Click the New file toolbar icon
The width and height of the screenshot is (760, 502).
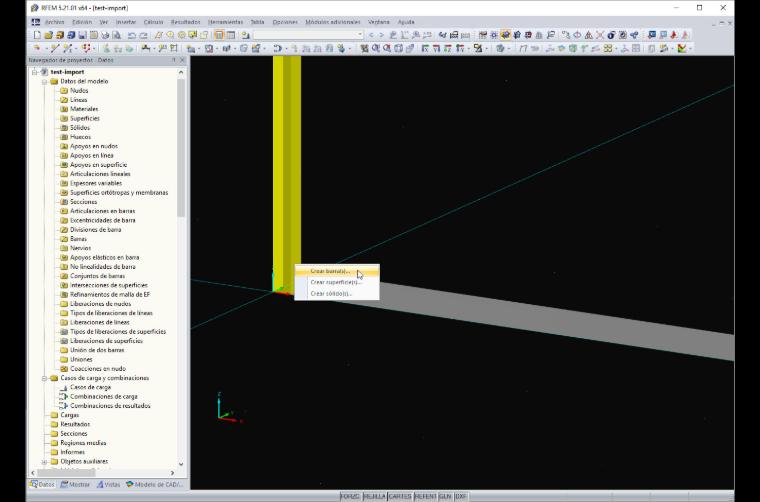pyautogui.click(x=37, y=35)
